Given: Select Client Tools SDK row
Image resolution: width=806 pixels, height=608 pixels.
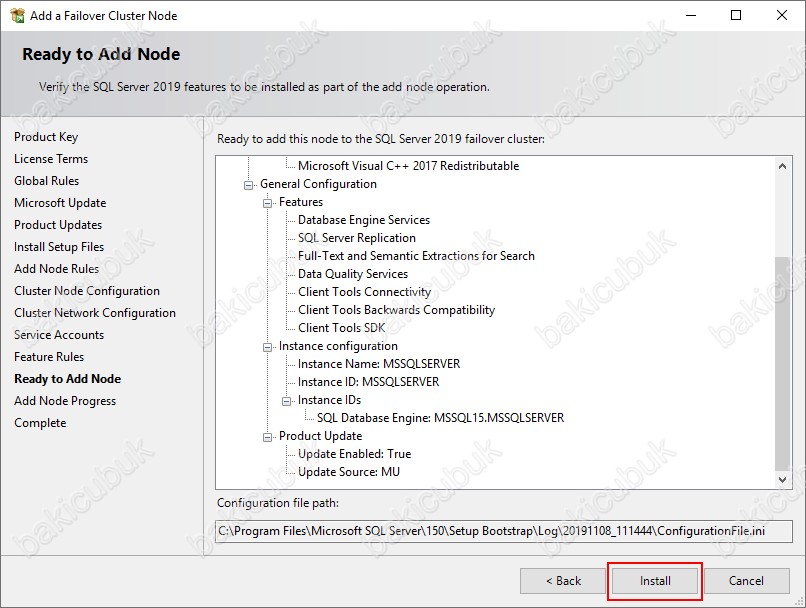Looking at the screenshot, I should click(341, 328).
